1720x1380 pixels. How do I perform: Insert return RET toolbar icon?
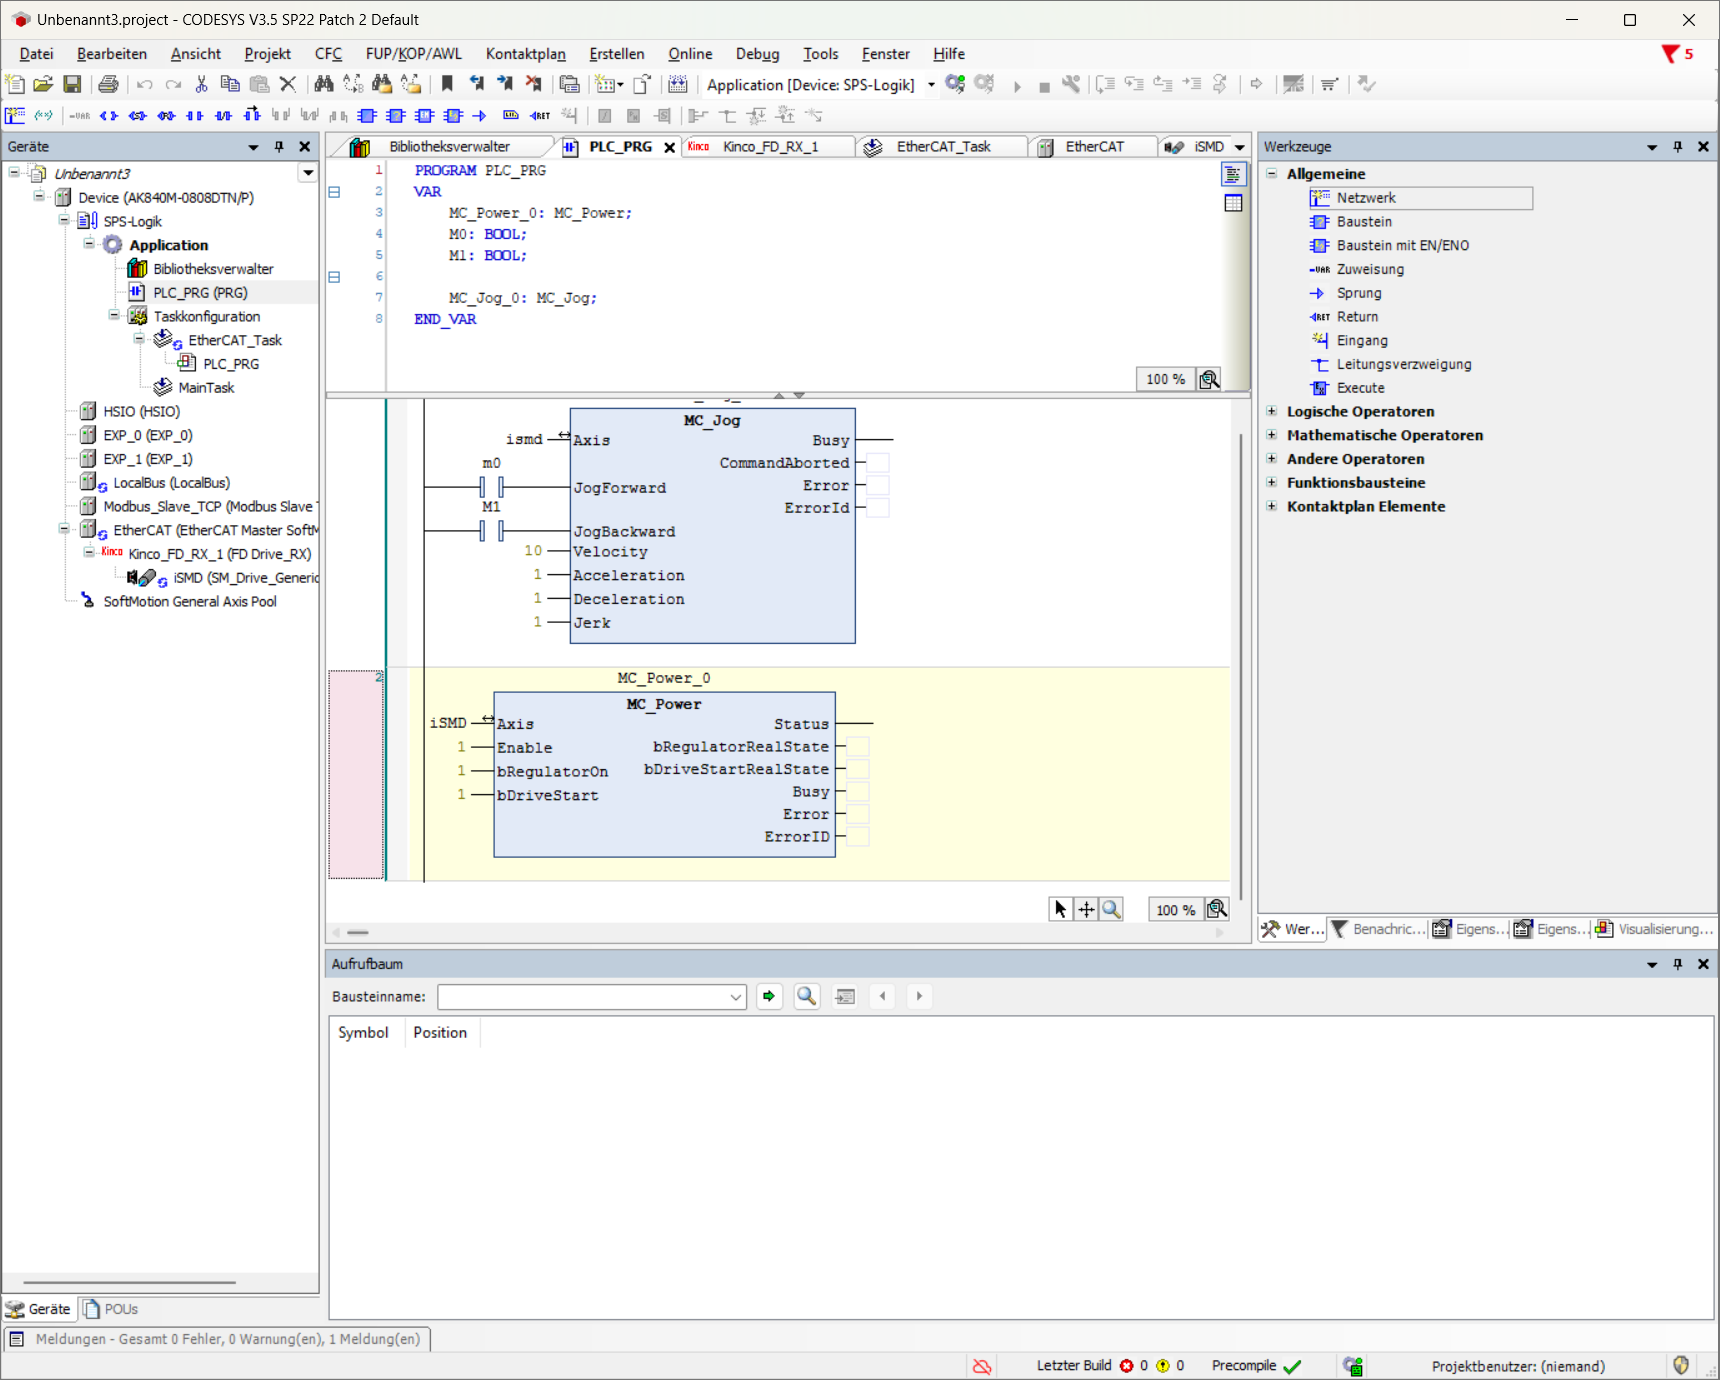(540, 116)
